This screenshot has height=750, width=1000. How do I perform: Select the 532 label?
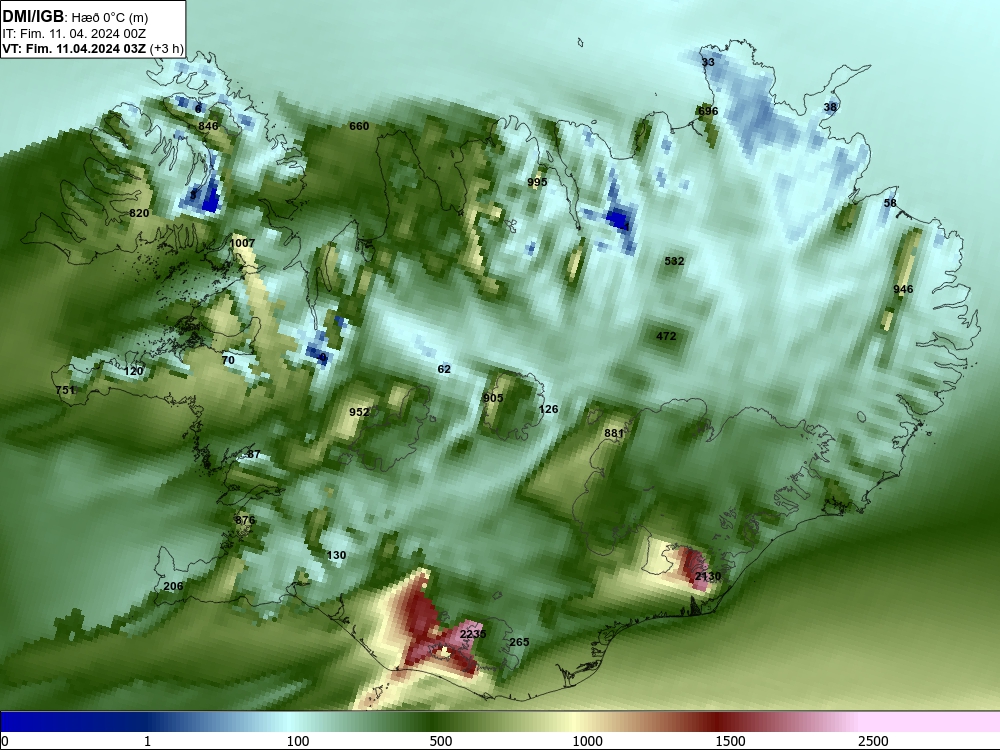click(x=674, y=261)
